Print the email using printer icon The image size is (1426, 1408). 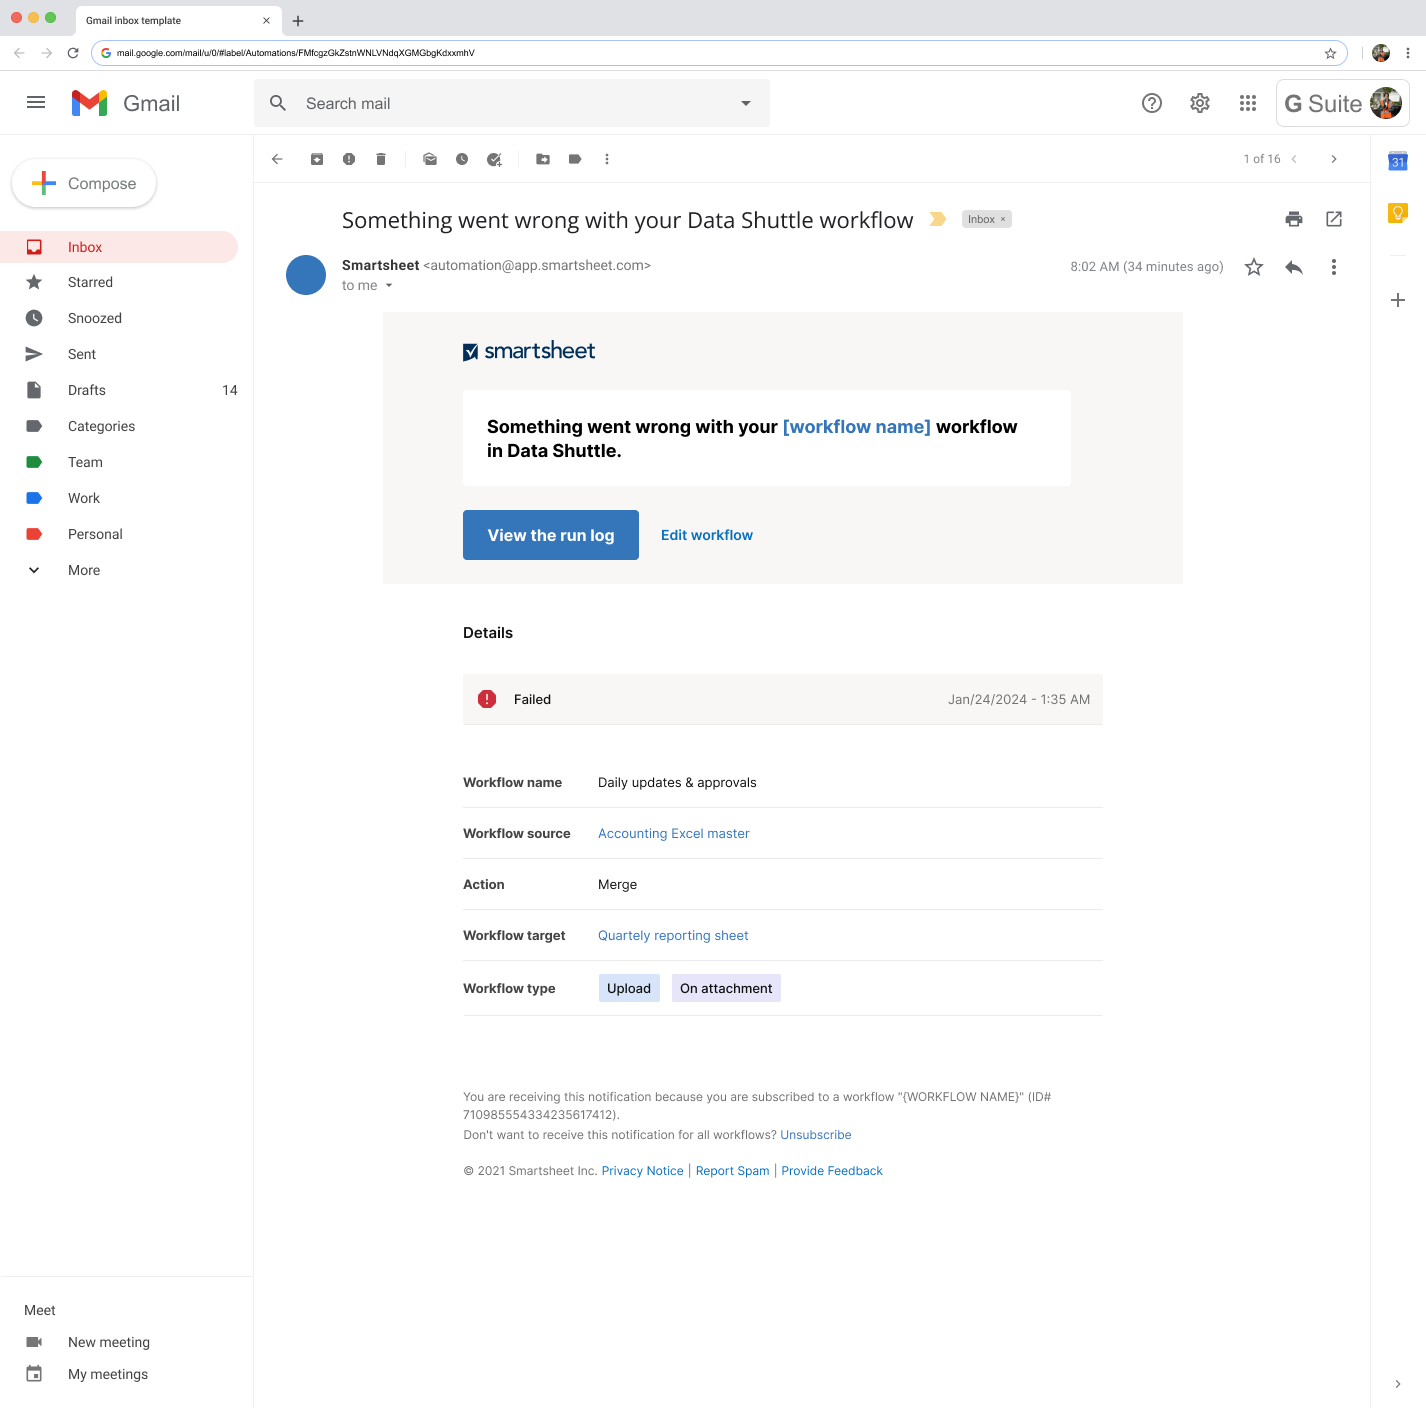tap(1294, 219)
